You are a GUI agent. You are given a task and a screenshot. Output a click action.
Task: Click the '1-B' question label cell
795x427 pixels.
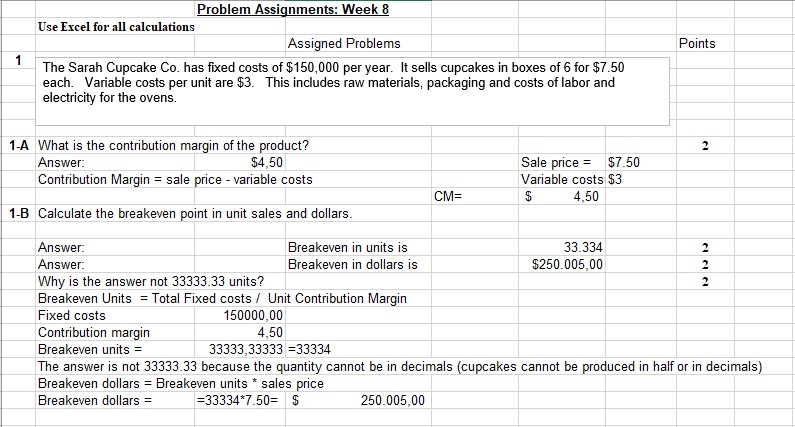click(19, 213)
